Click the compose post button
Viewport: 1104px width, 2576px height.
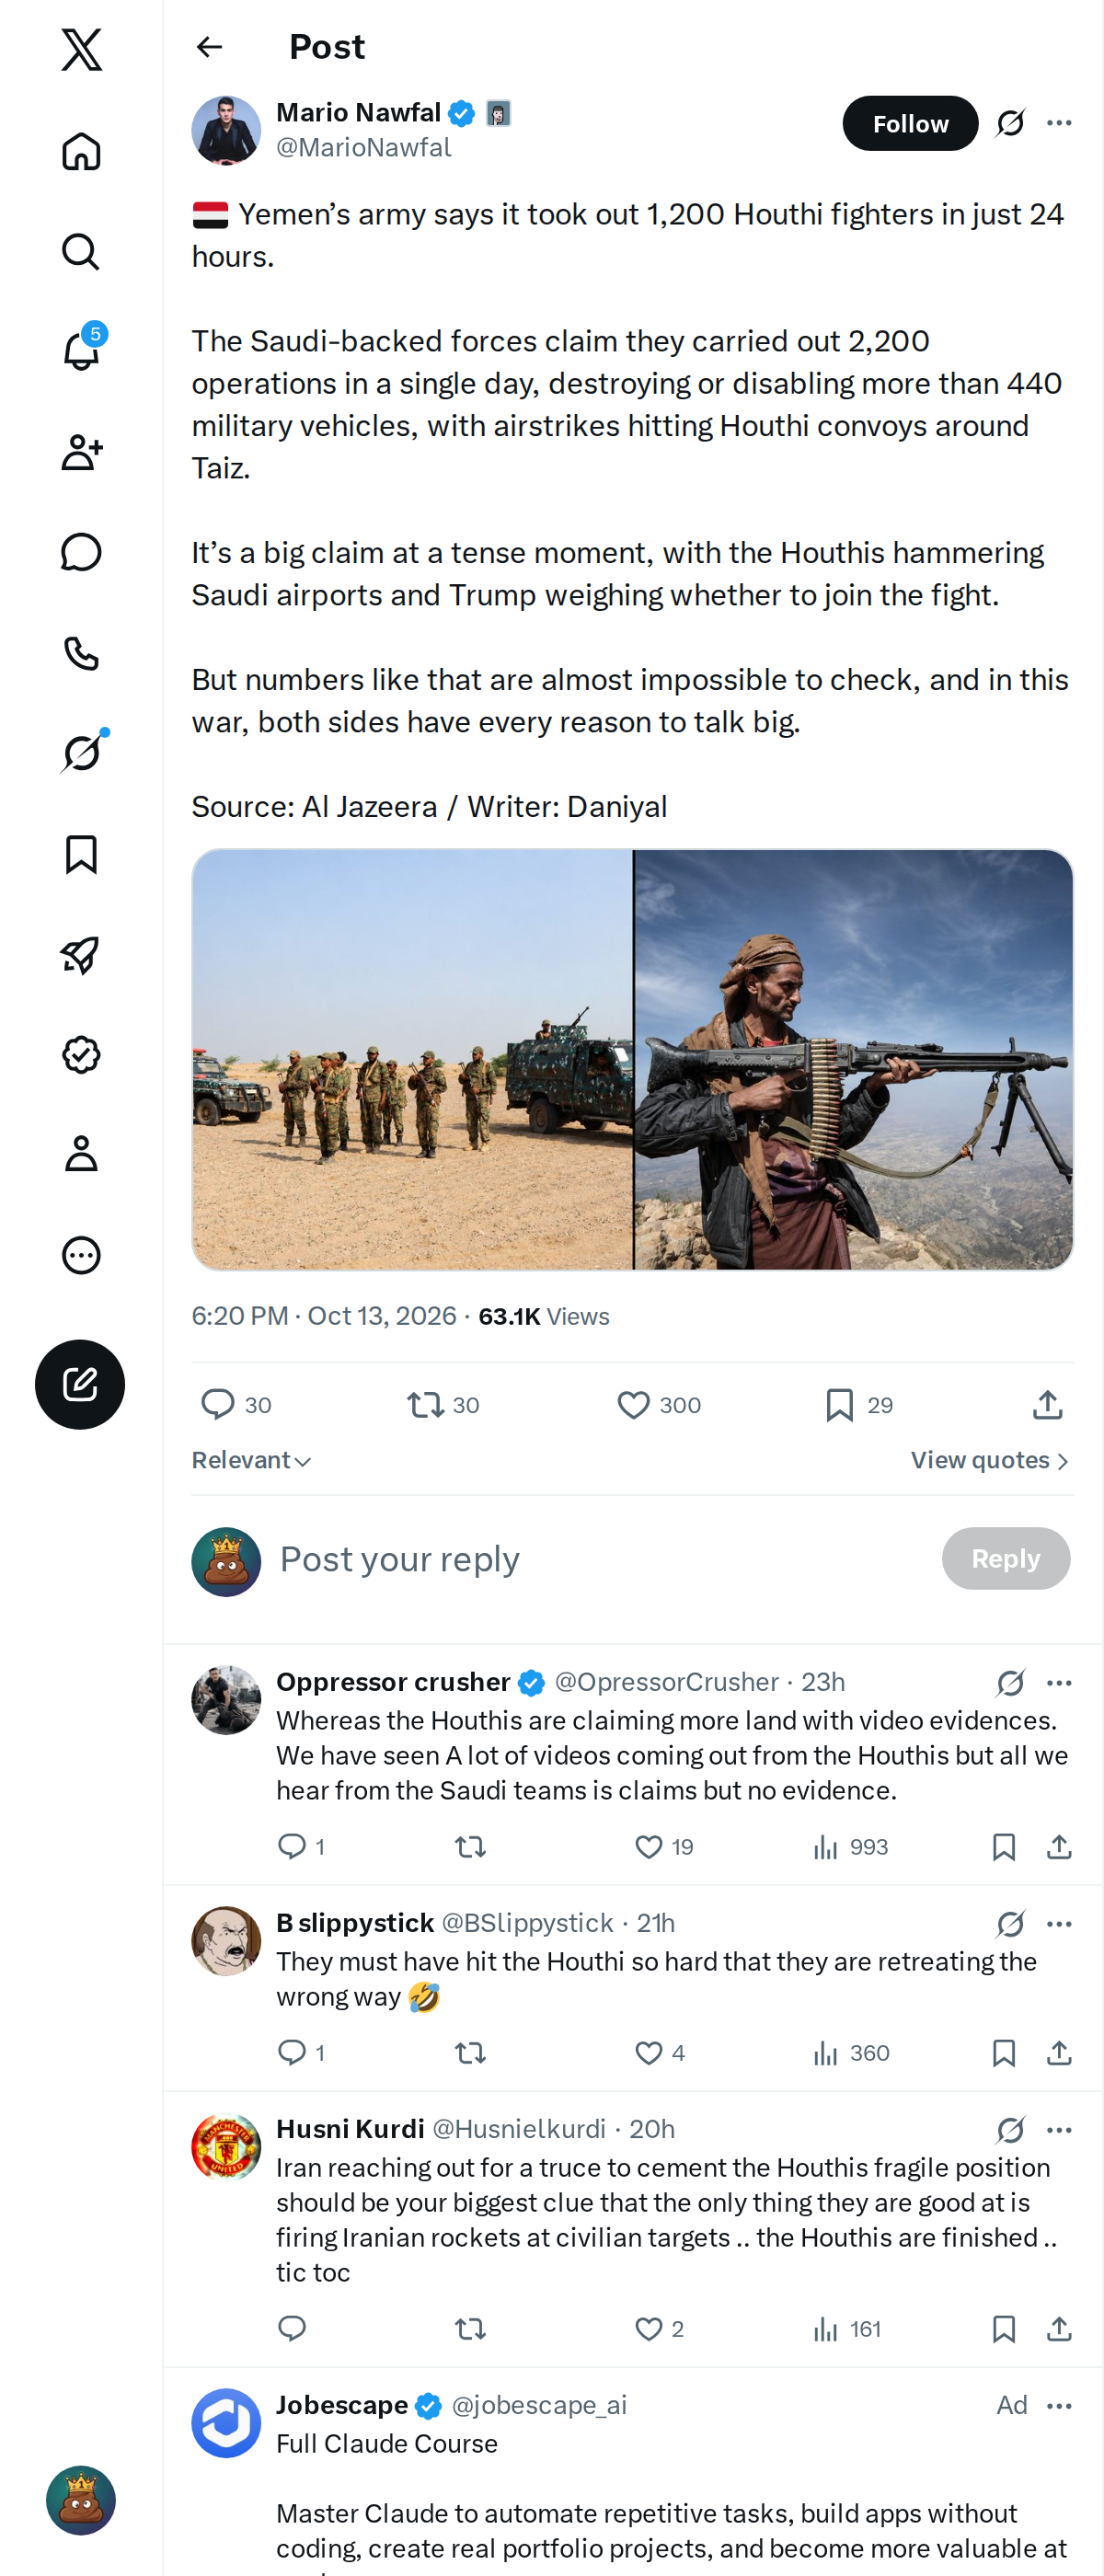pos(80,1384)
